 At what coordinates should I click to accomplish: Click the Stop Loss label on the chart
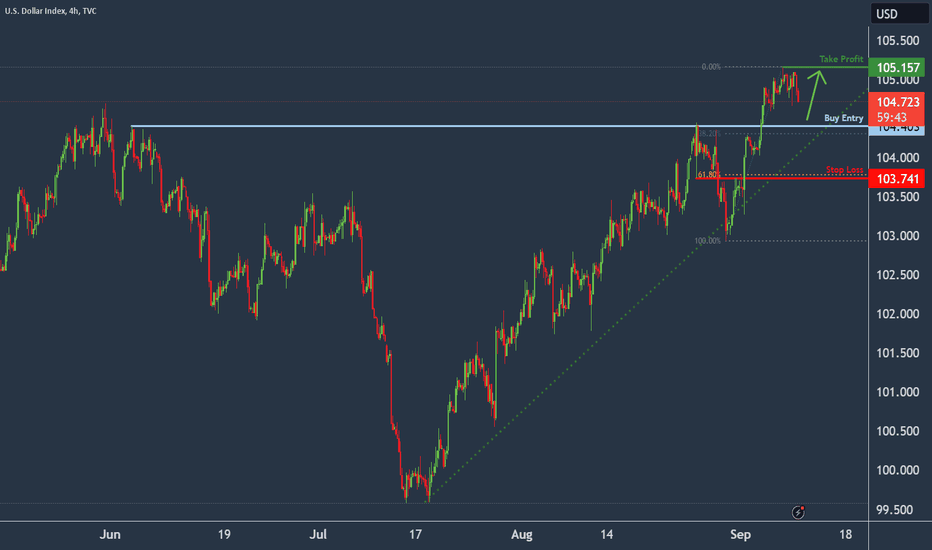pyautogui.click(x=844, y=170)
